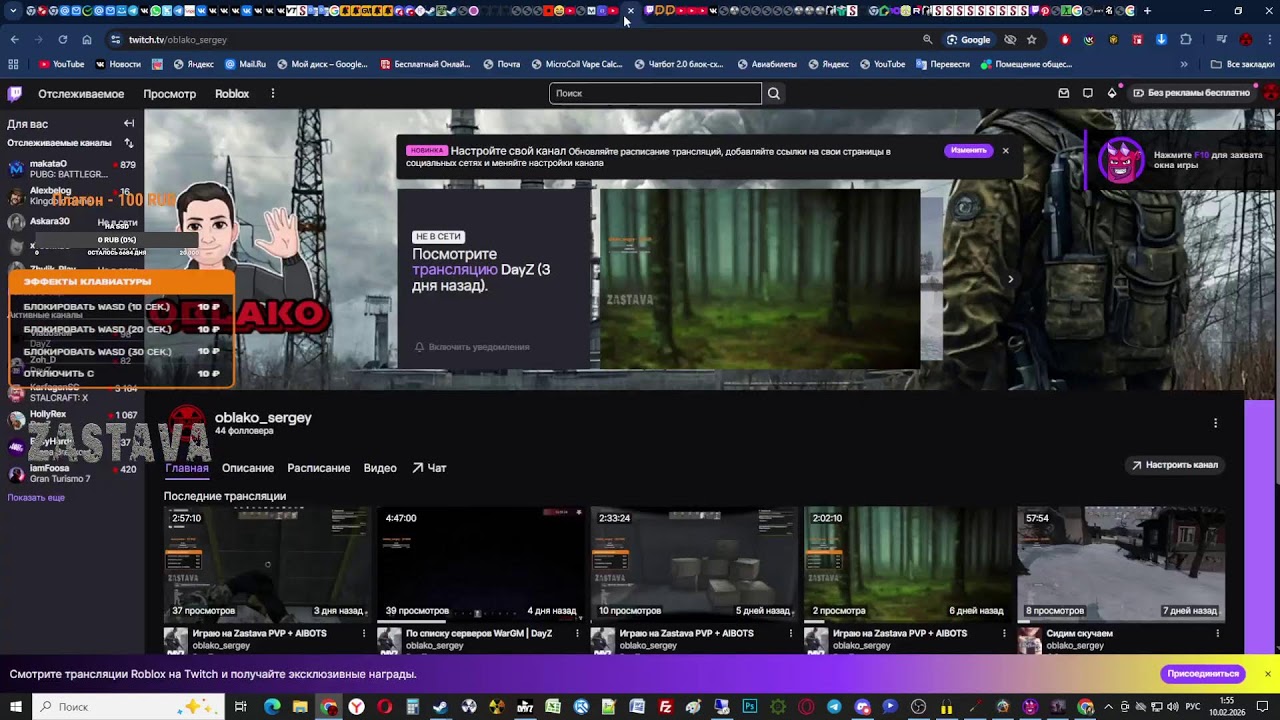This screenshot has width=1280, height=720.
Task: Show hidden system tray icons
Action: [1108, 707]
